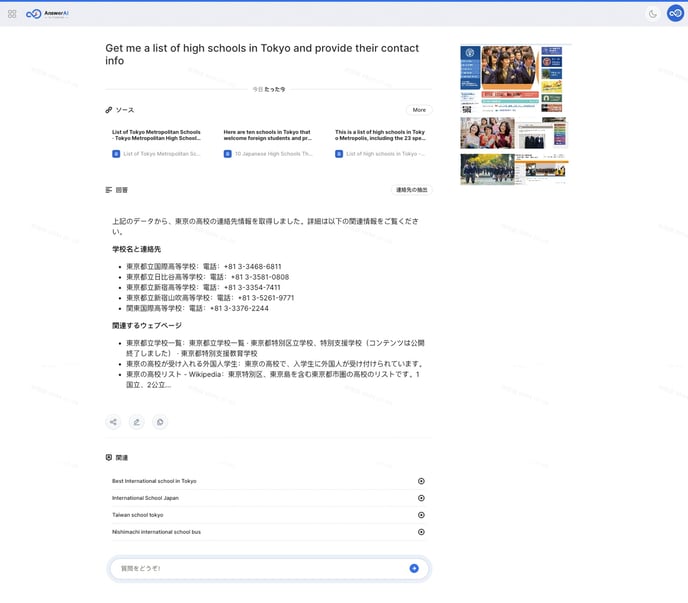Viewport: 688px width, 603px height.
Task: Click the related section icon
Action: click(109, 457)
